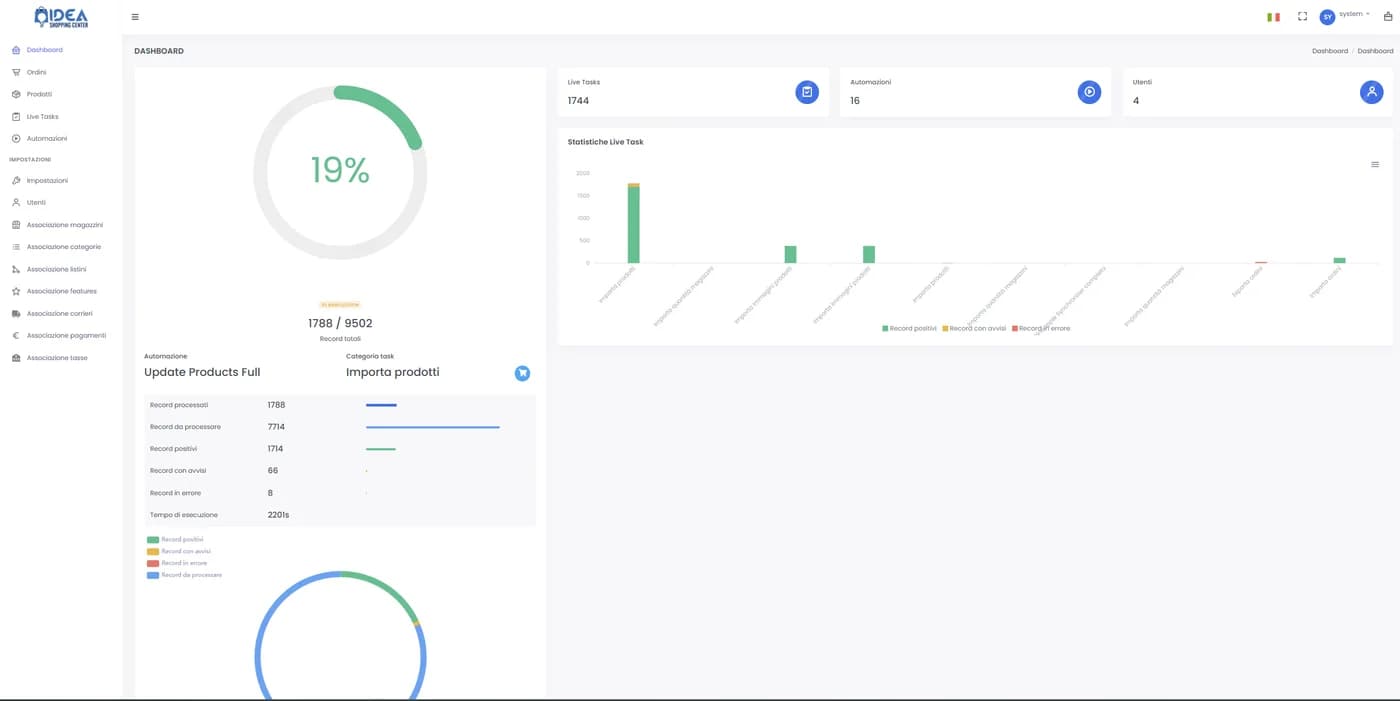Click the Record positivi value 1714
The image size is (1400, 701).
click(276, 449)
